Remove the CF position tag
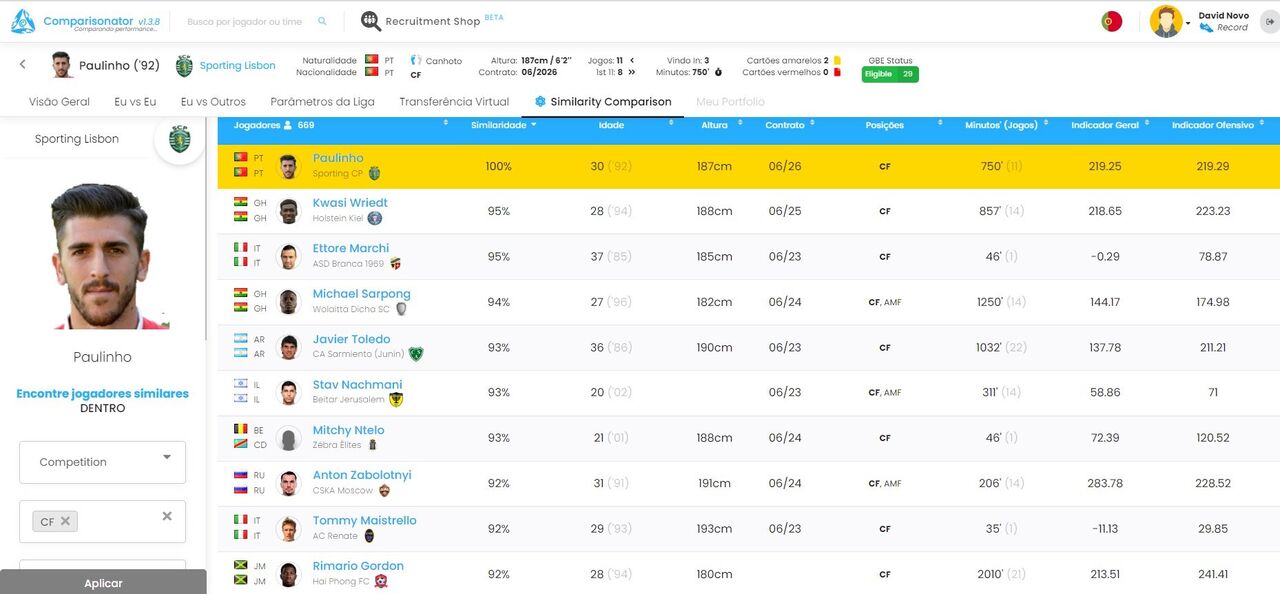1280x594 pixels. coord(65,521)
